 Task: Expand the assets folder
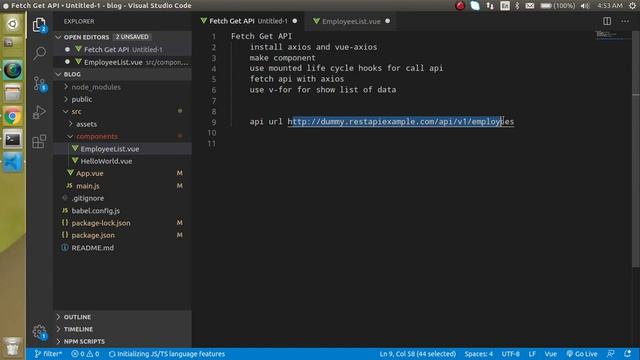click(71, 124)
